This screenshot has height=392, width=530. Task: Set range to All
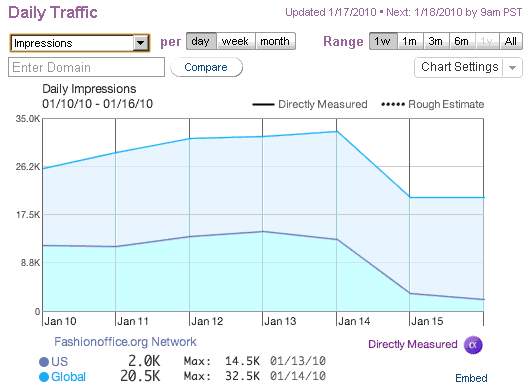point(511,41)
